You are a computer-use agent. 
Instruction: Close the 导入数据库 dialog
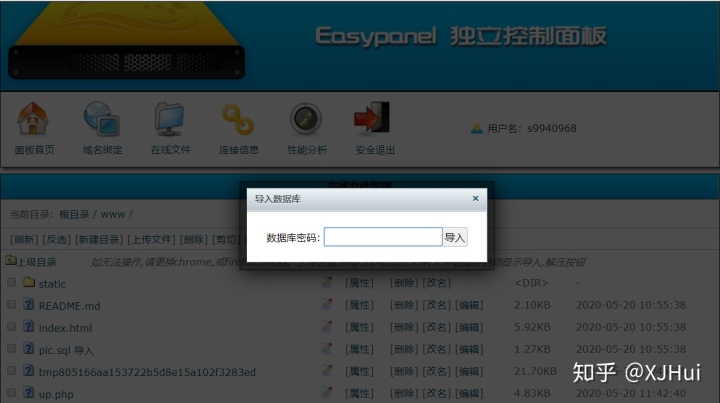pos(475,198)
